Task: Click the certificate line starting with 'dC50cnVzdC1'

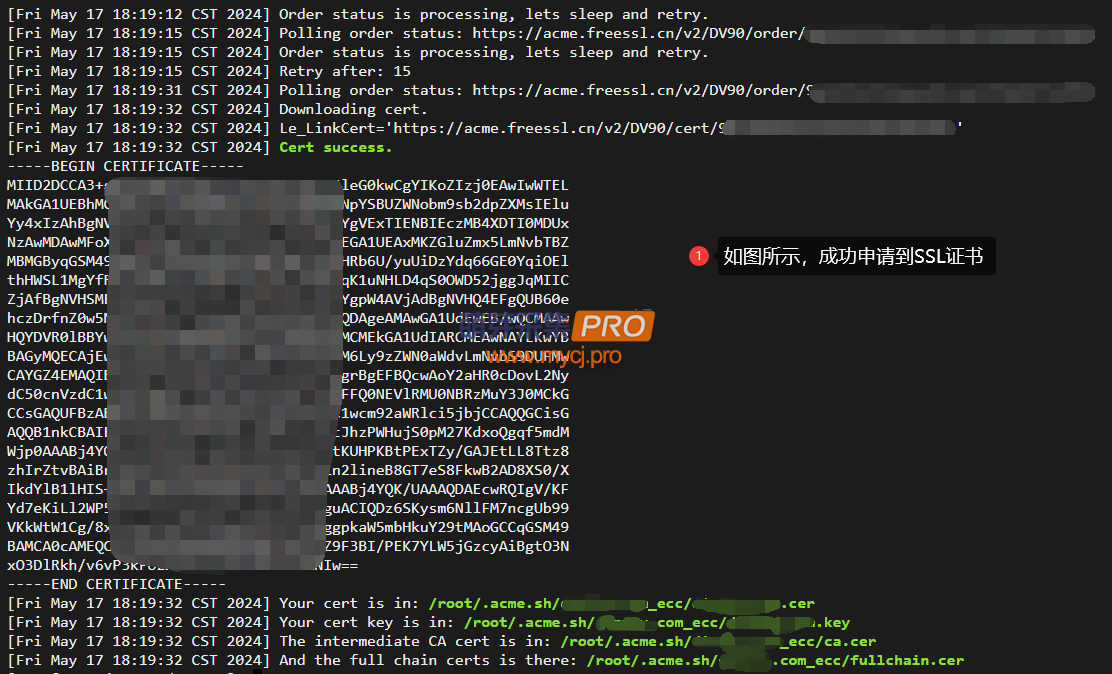Action: coord(288,394)
